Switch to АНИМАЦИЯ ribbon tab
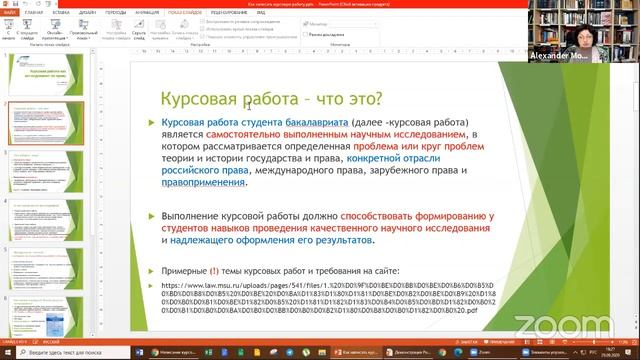This screenshot has width=640, height=360. 147,13
